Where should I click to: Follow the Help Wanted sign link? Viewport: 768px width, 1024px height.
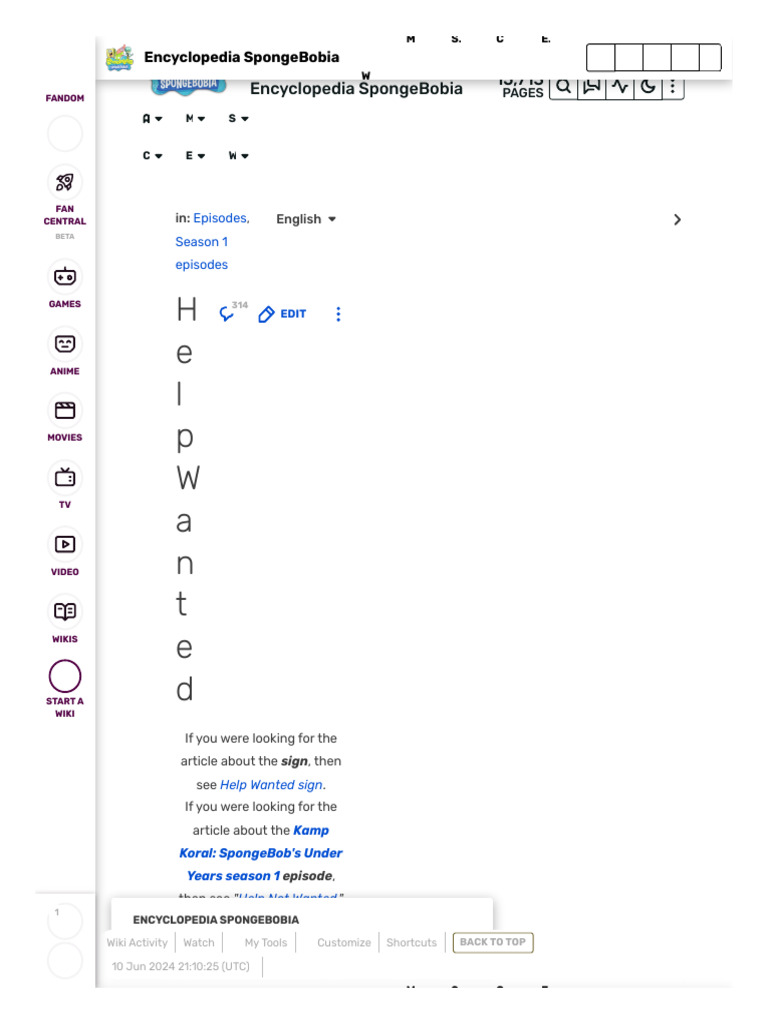click(x=272, y=785)
